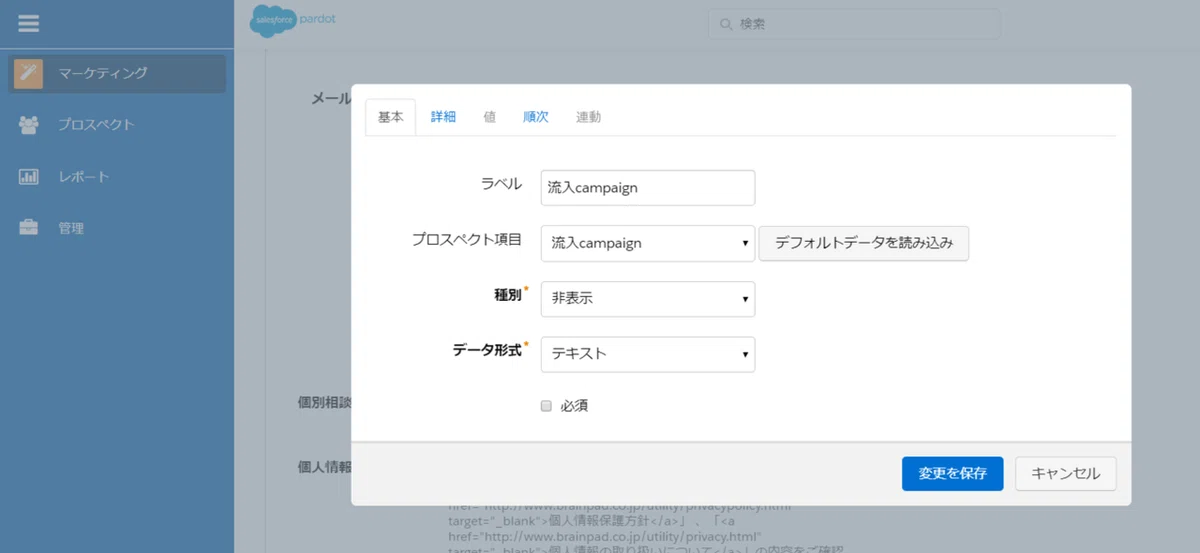
Task: Click the ラベル field label text
Action: tap(501, 183)
